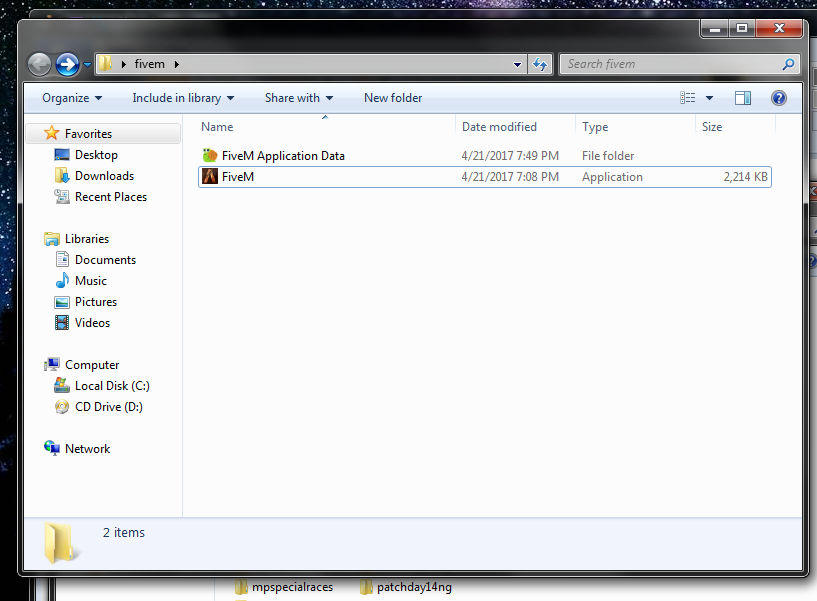
Task: Click the 2,214 KB size value
Action: pyautogui.click(x=745, y=177)
